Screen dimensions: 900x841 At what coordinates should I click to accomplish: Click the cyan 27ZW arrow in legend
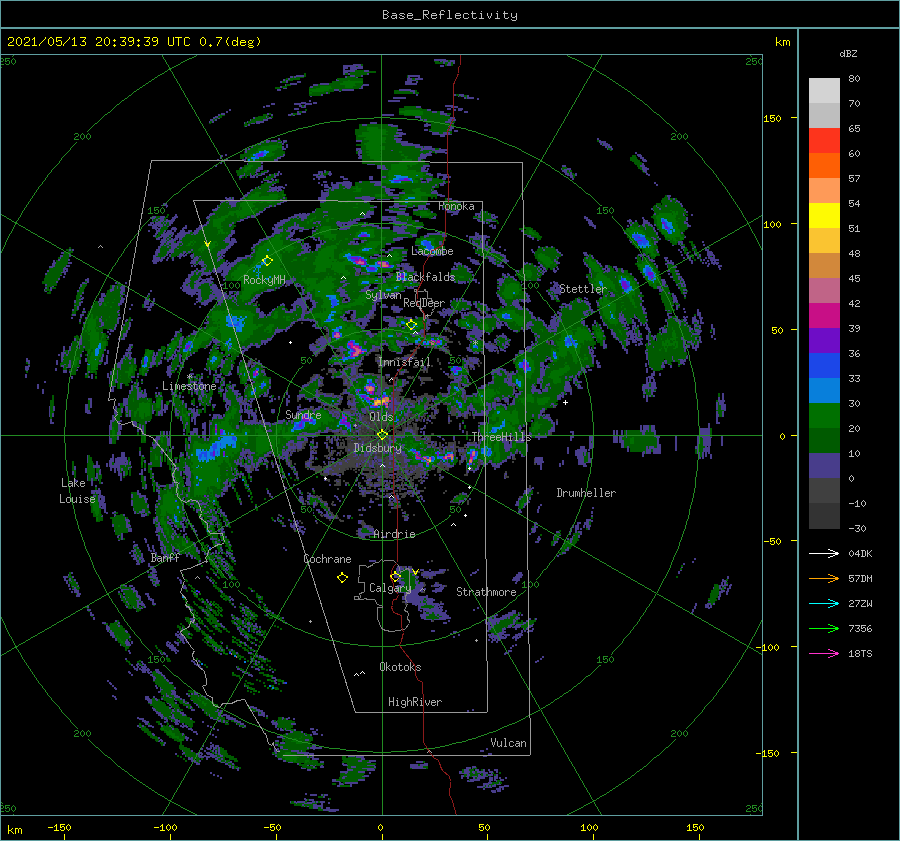pyautogui.click(x=824, y=603)
